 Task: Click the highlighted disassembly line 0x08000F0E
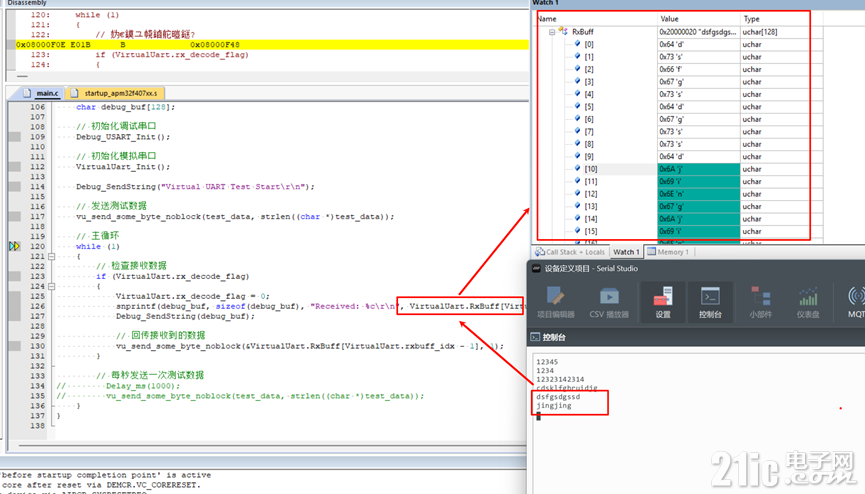[272, 45]
